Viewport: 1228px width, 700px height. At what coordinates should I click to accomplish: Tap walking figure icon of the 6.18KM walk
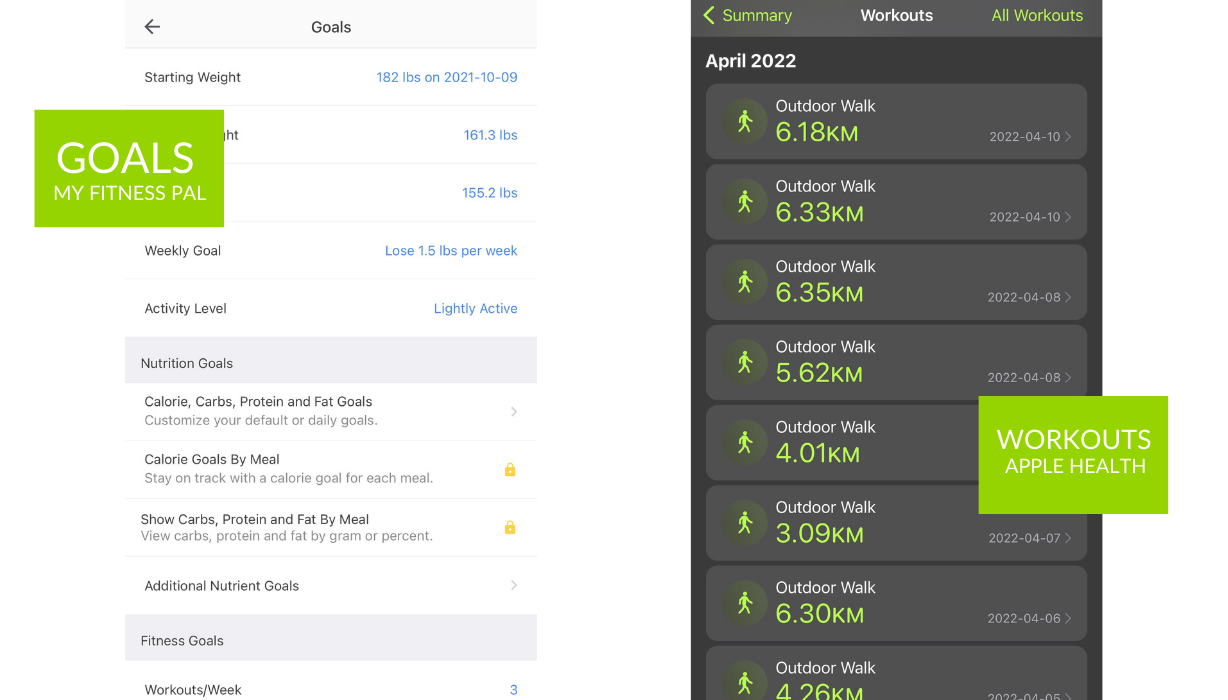coord(744,122)
